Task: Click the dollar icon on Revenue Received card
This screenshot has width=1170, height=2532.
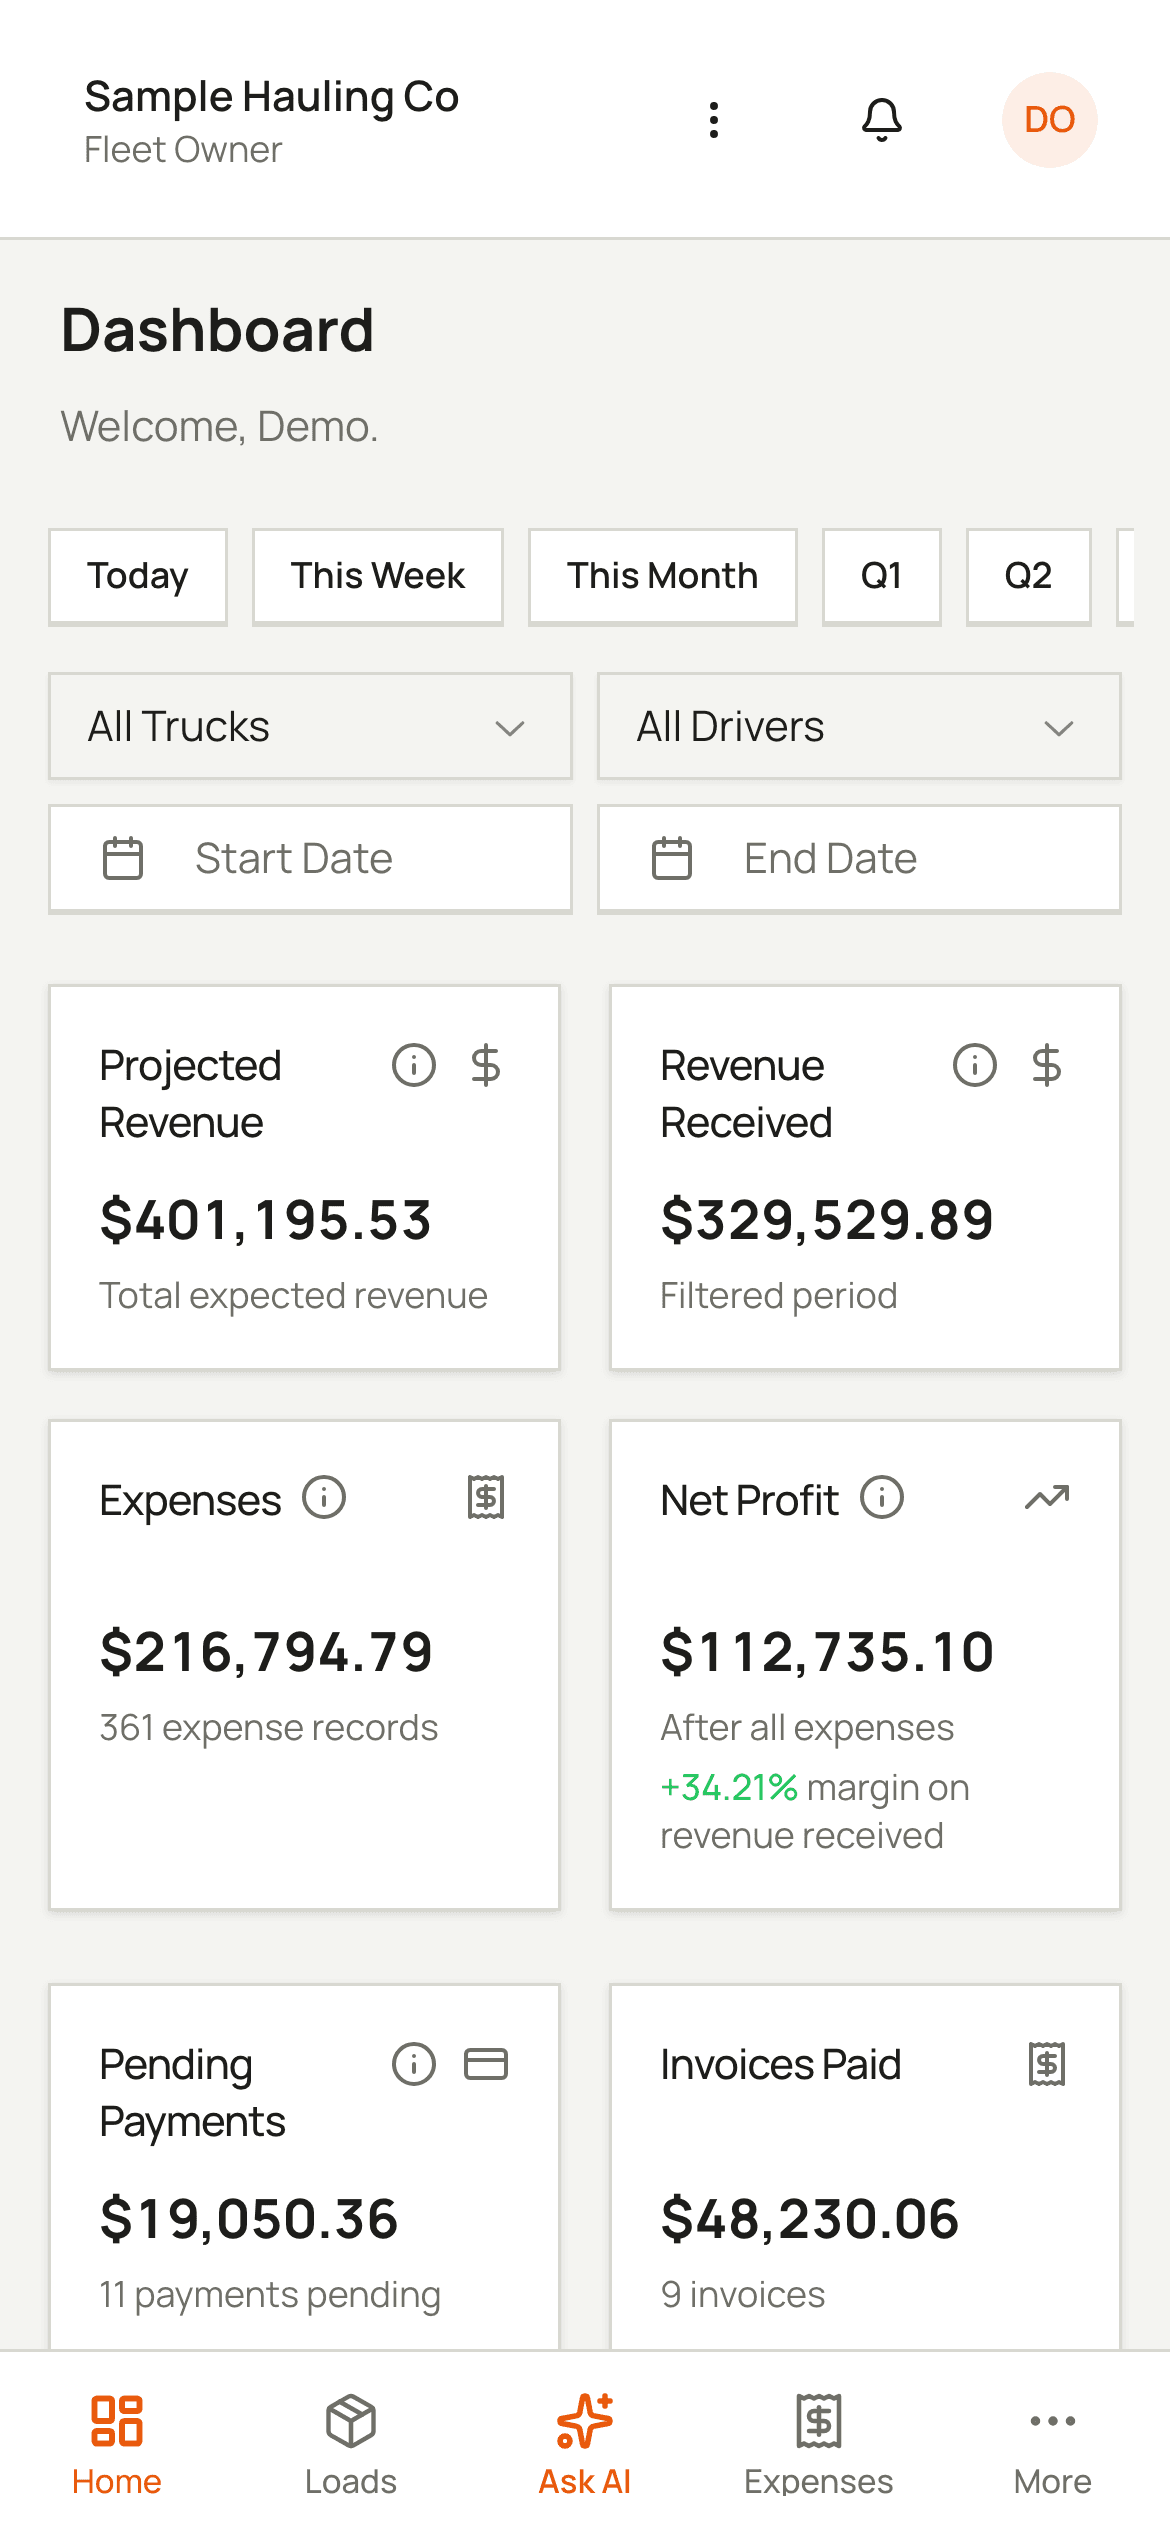Action: [1047, 1065]
